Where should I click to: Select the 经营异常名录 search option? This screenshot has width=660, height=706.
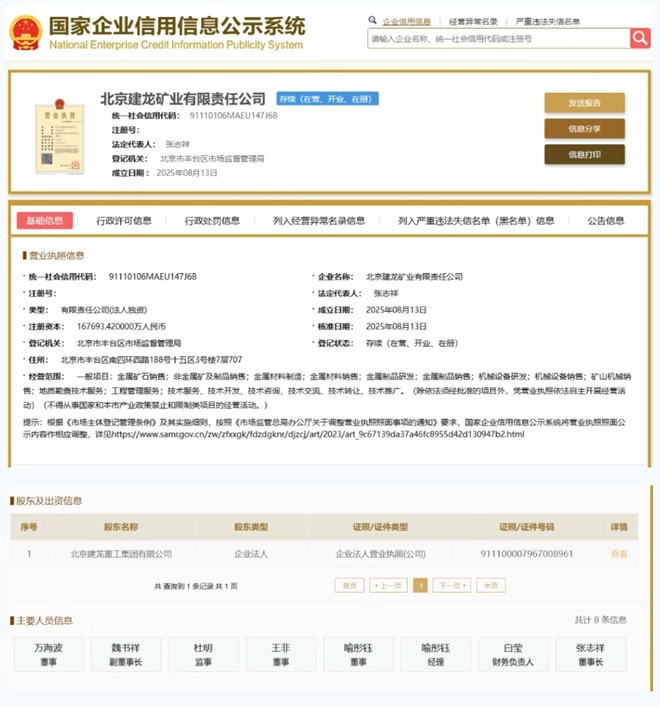pos(473,20)
